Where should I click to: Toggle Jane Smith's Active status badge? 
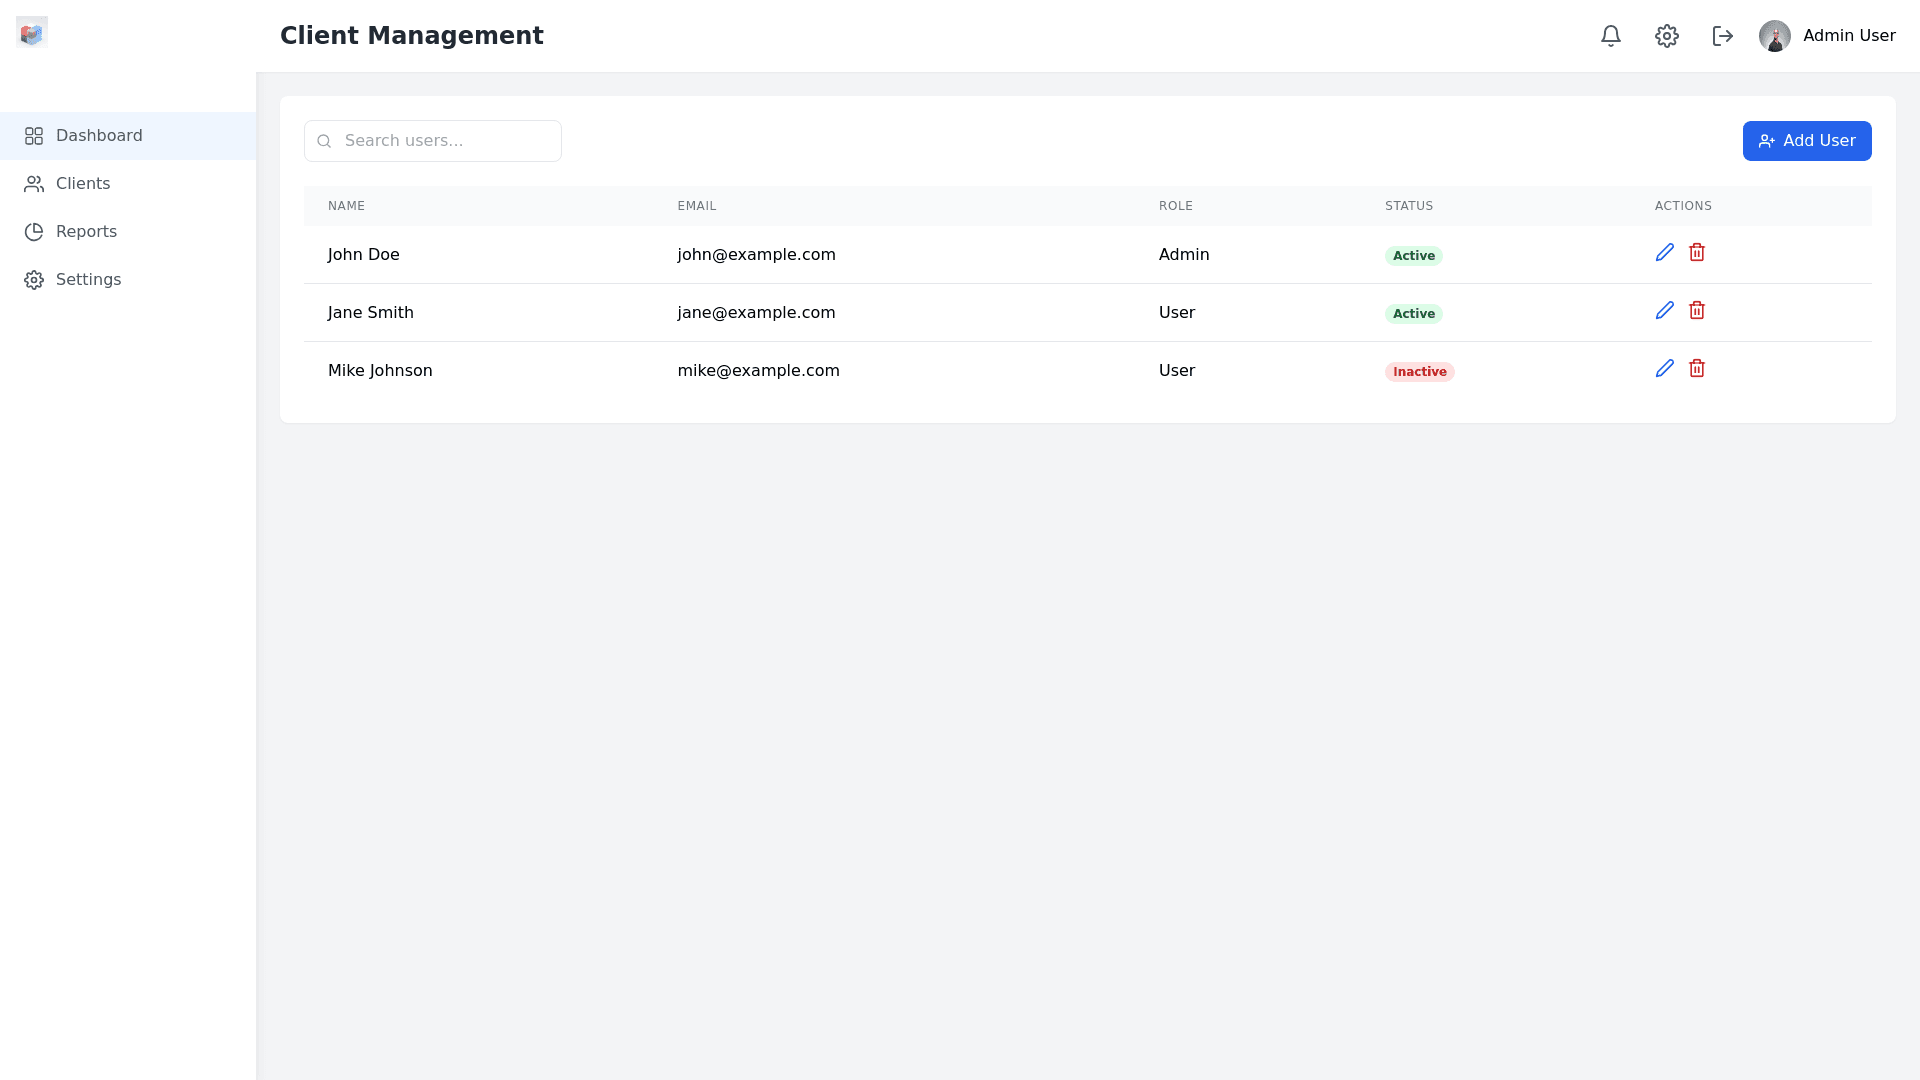coord(1413,313)
